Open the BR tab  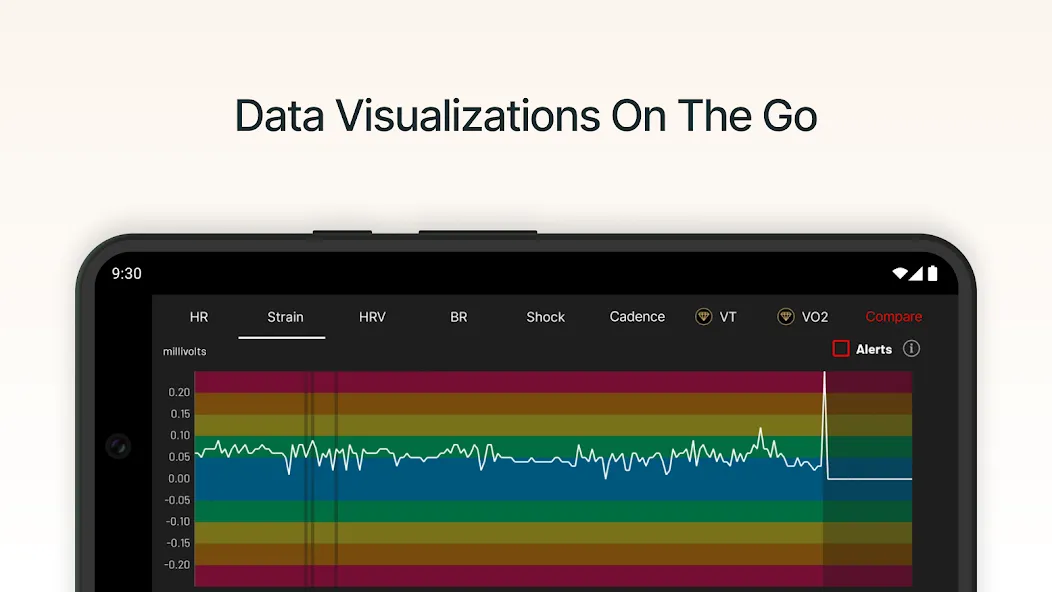point(458,317)
